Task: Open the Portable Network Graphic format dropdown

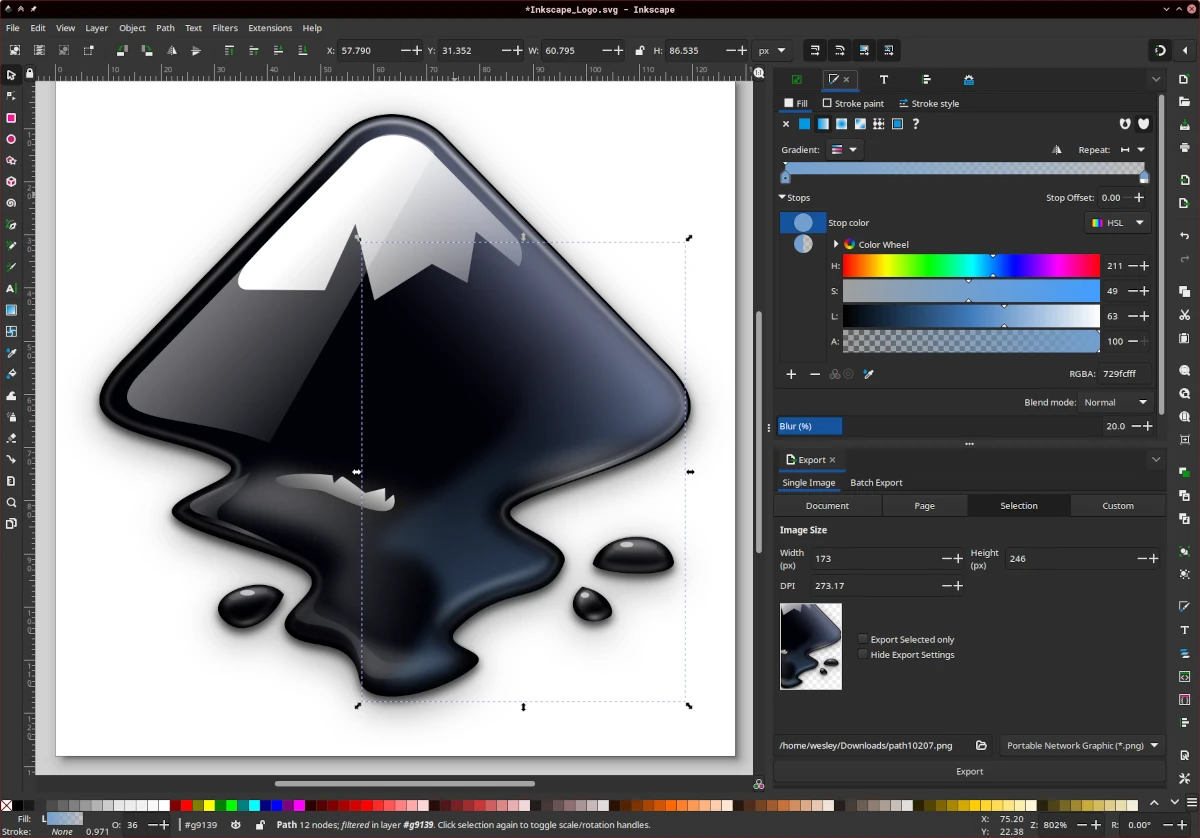Action: coord(1083,745)
